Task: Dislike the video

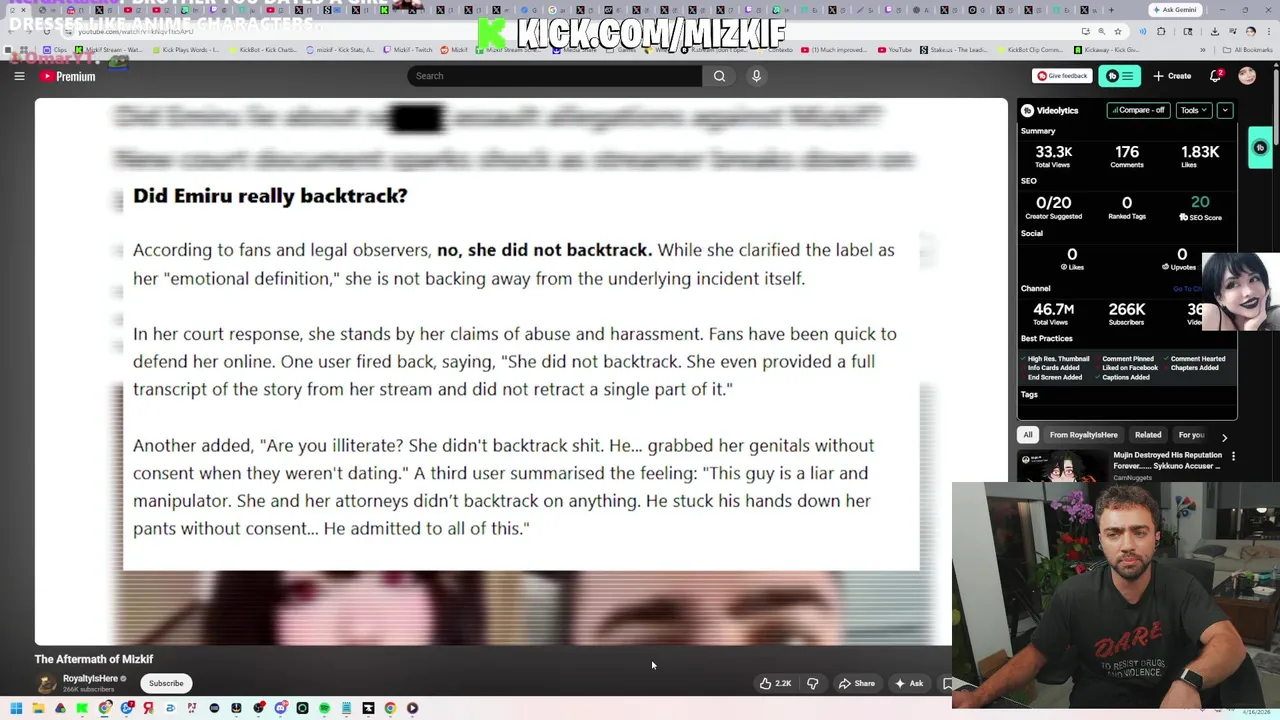Action: click(813, 683)
